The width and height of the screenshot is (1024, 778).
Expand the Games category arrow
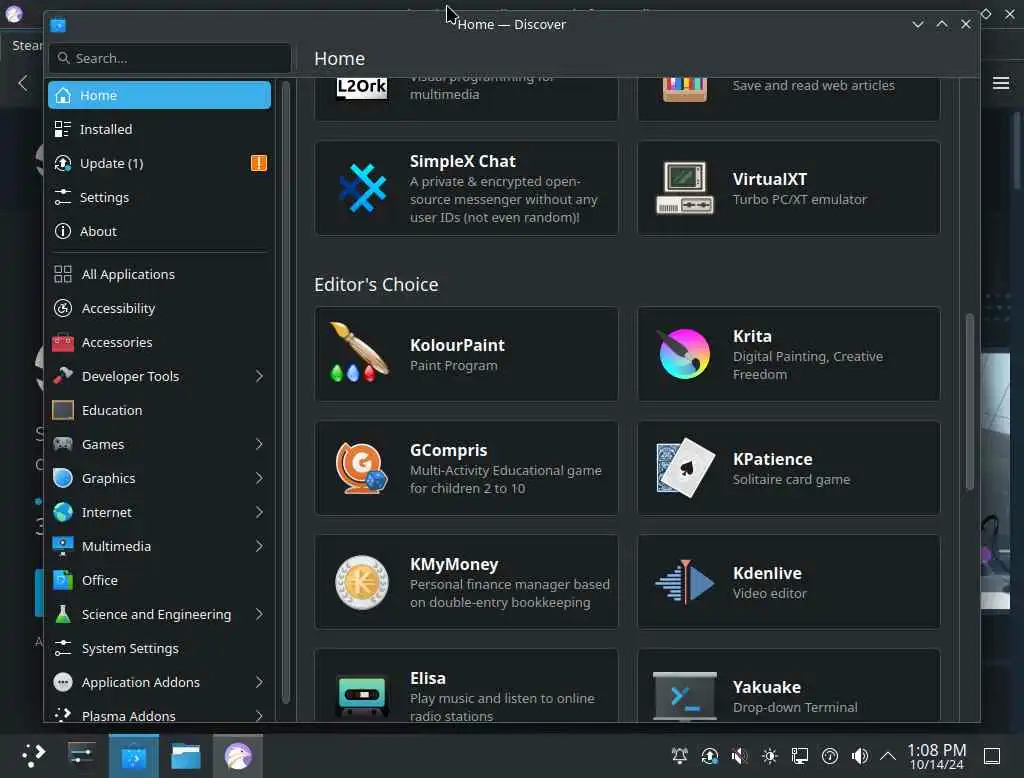[259, 444]
